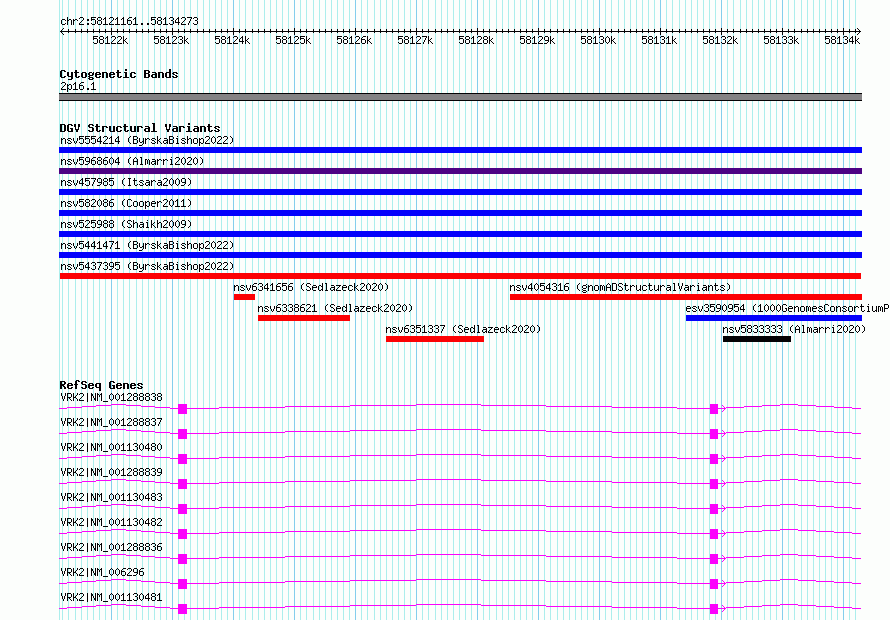Click the red nsv6338621 variant bar
Screen dimensions: 890x620
304,318
